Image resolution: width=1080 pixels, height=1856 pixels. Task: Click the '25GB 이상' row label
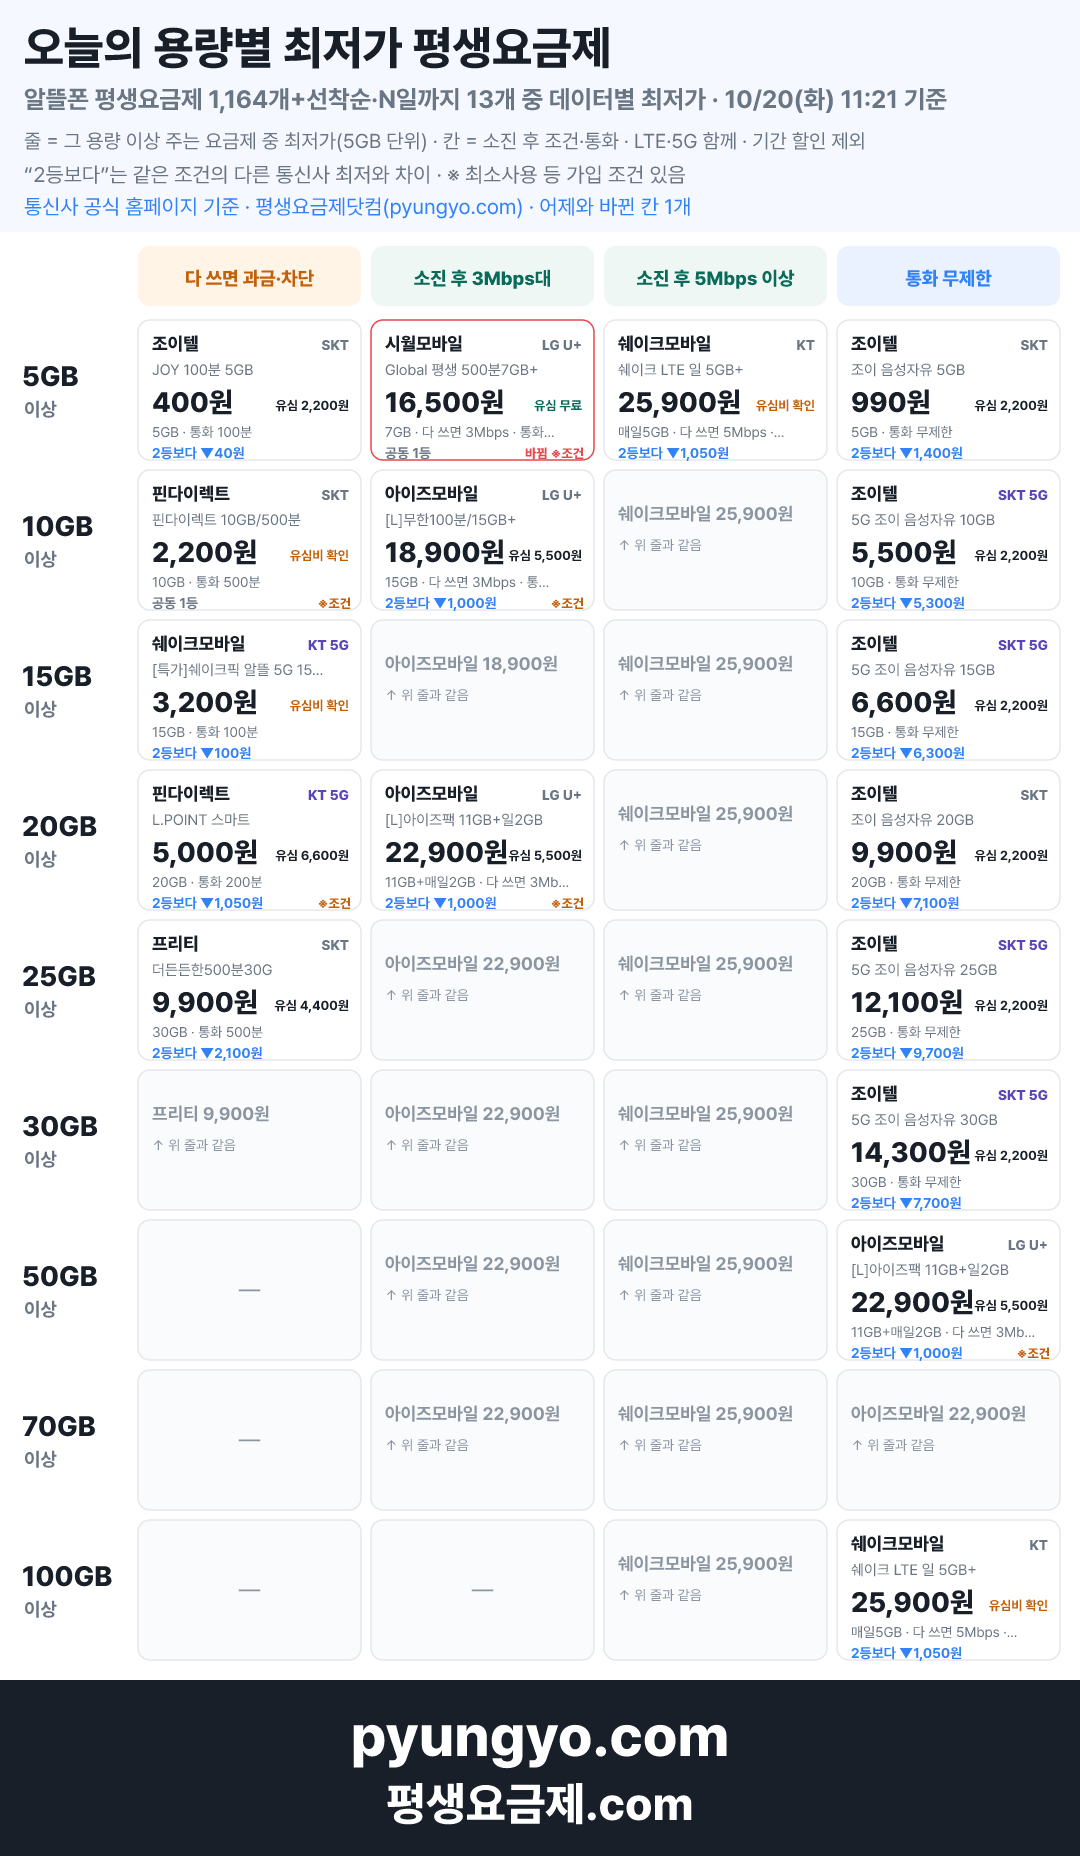[59, 990]
